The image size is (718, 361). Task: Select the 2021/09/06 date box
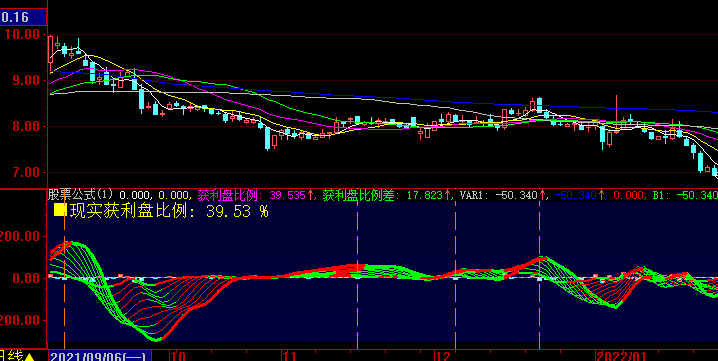tap(99, 356)
